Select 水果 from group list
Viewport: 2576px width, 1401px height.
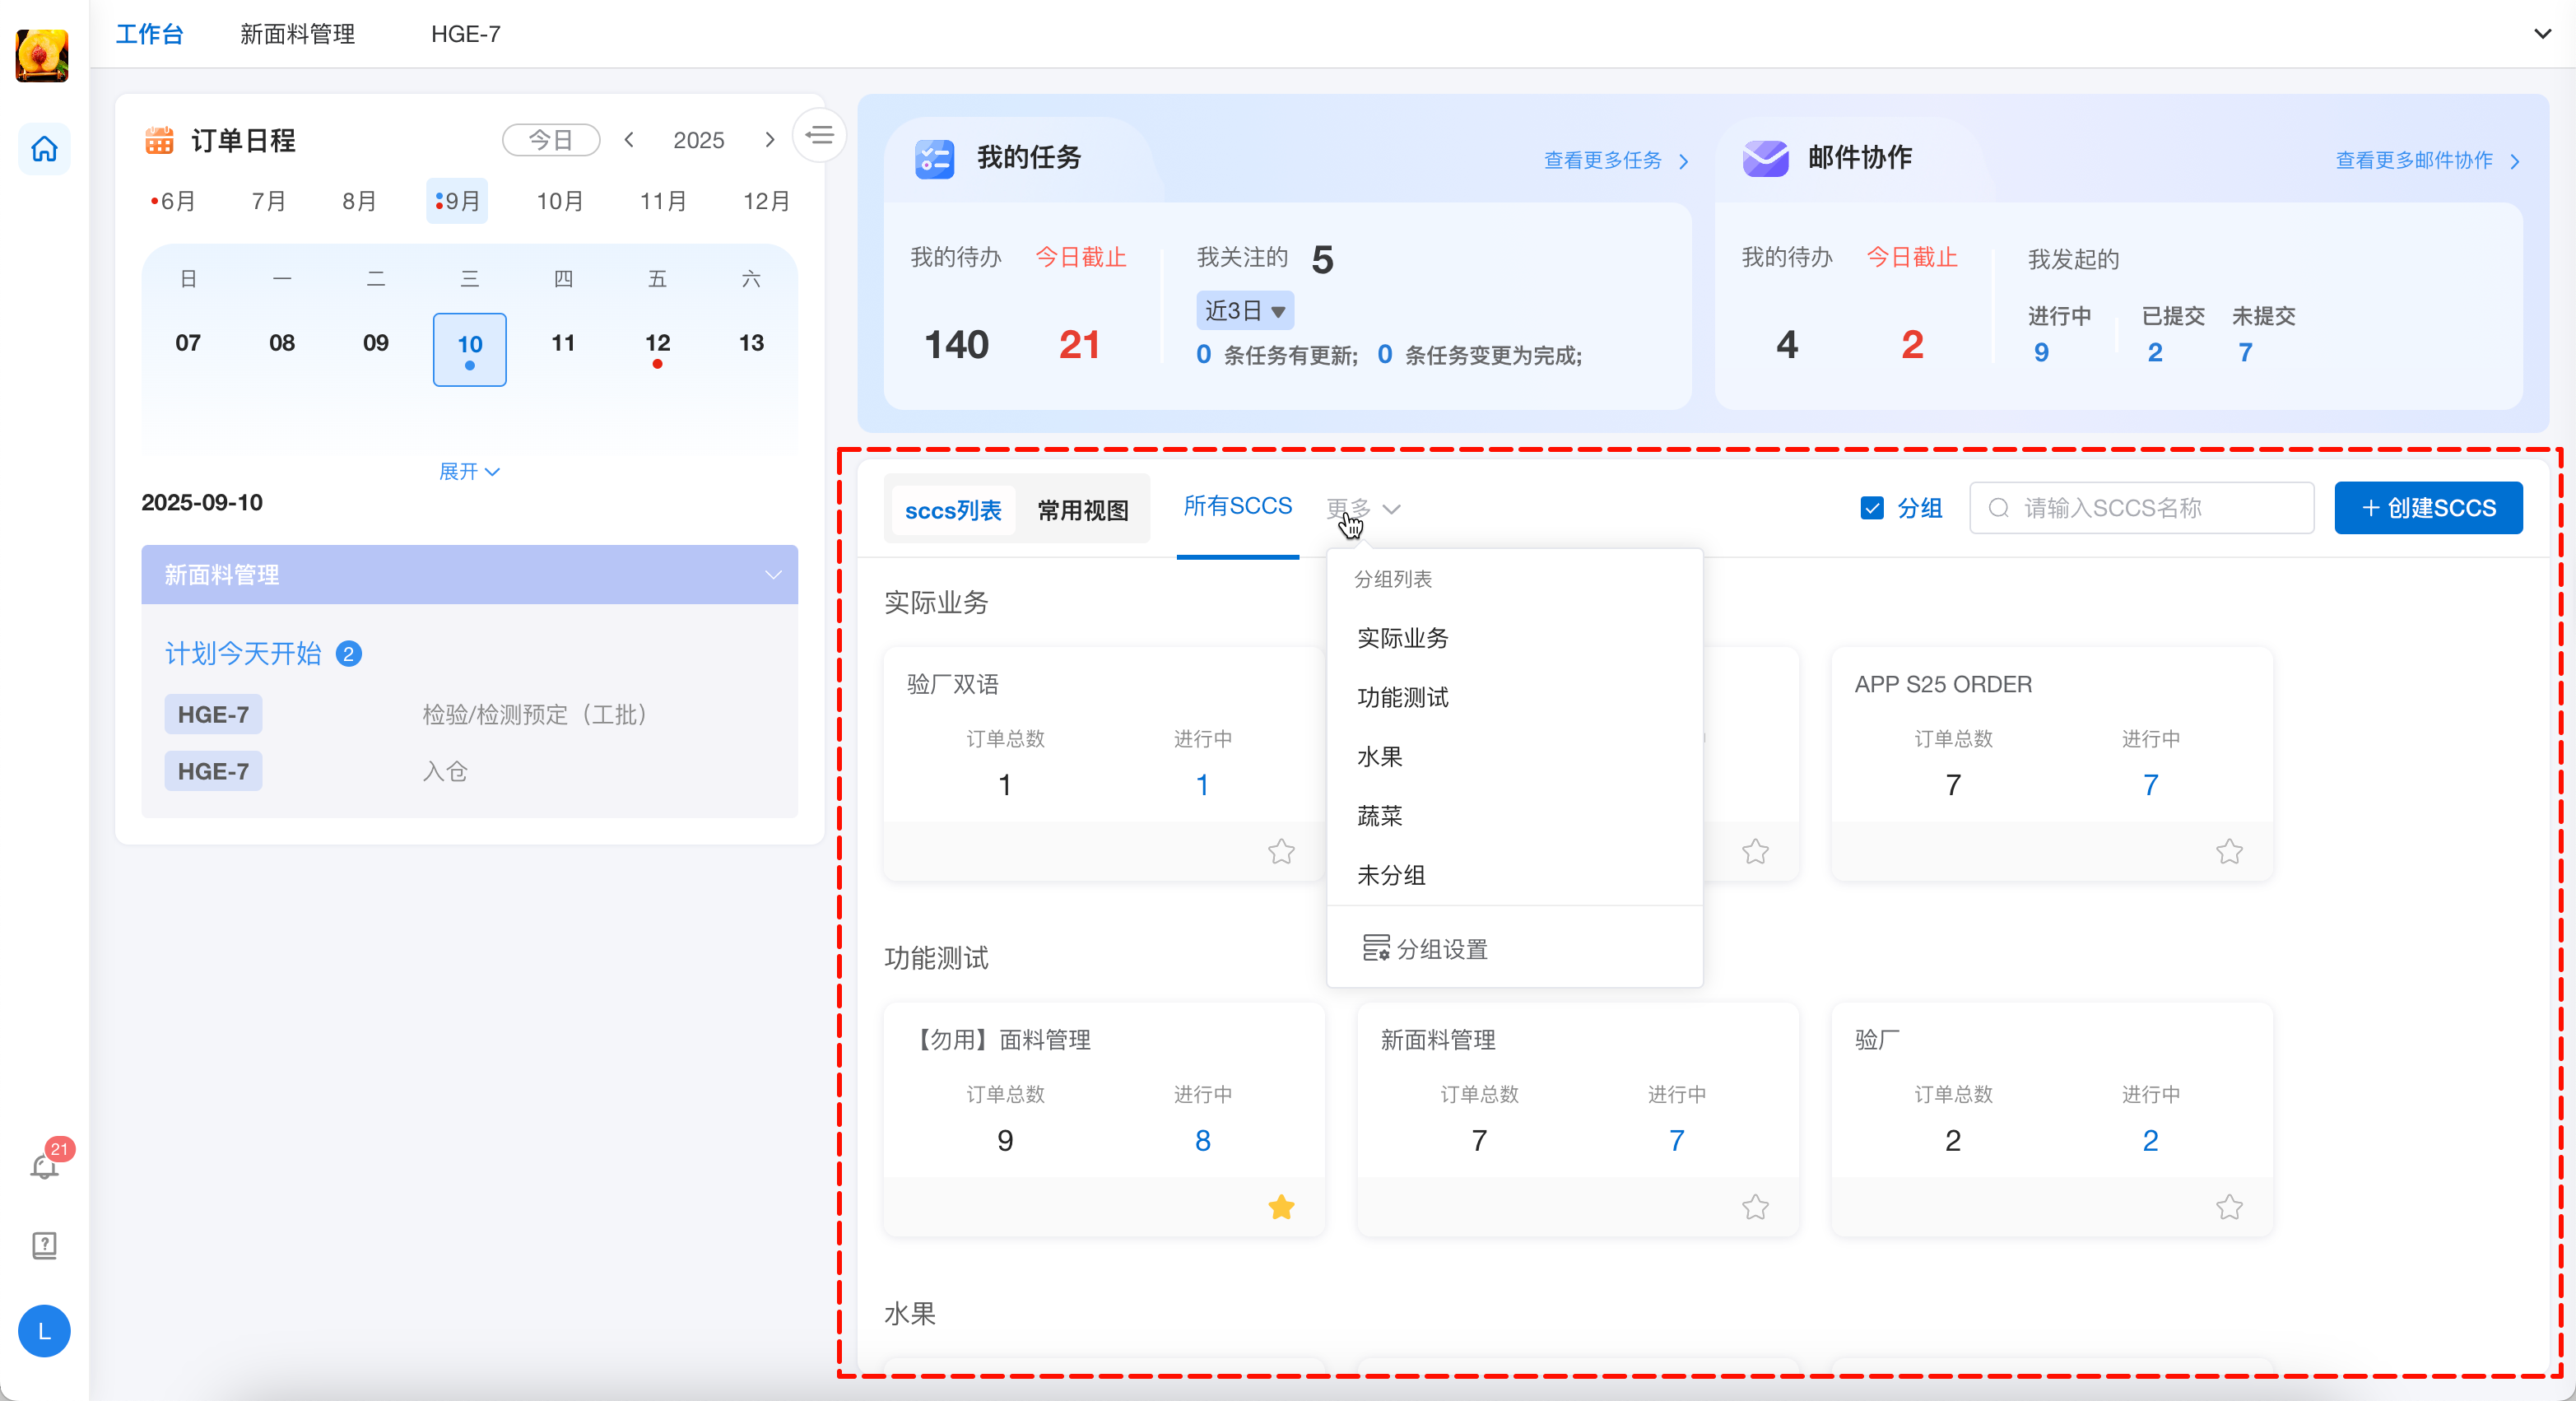tap(1379, 756)
